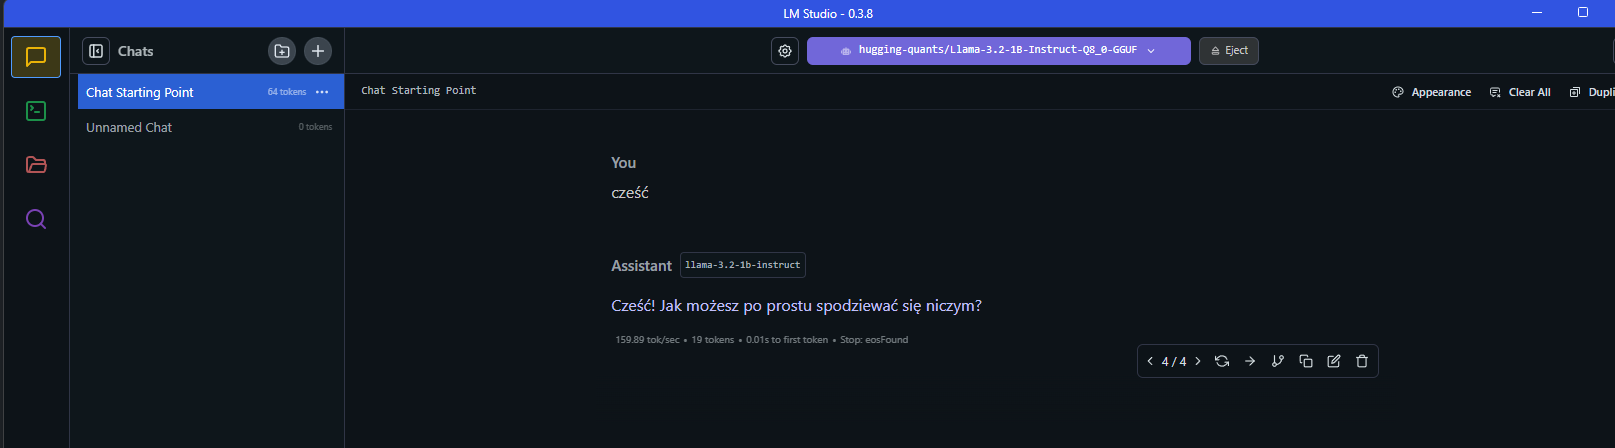Click the '19 tokens' generation stat
This screenshot has height=448, width=1615.
click(x=712, y=340)
